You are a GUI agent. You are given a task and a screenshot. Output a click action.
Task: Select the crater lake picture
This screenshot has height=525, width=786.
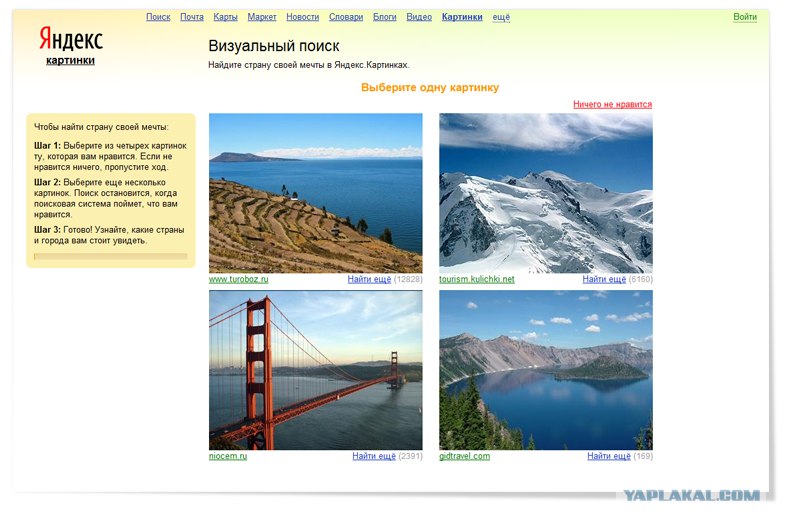(545, 370)
